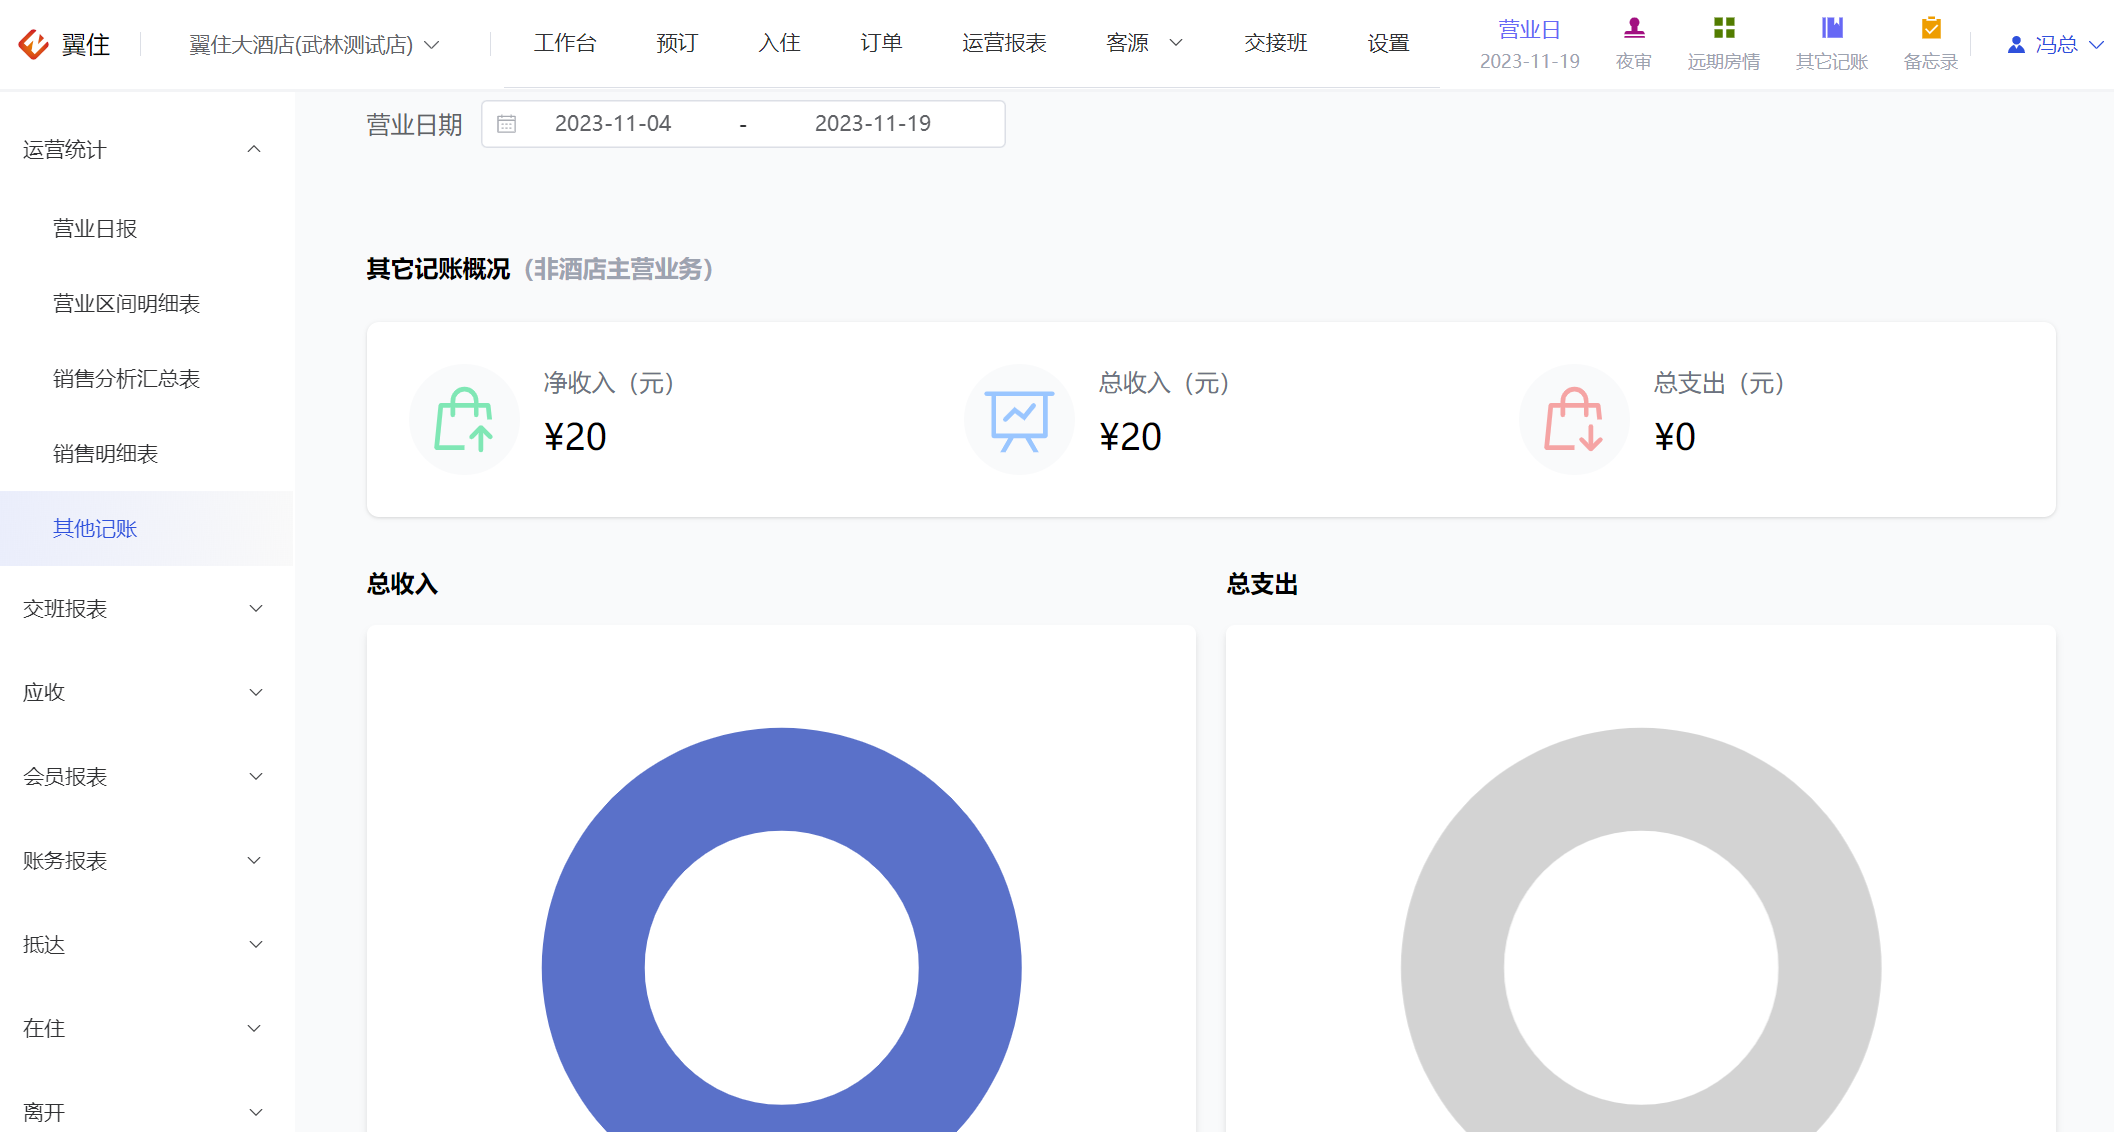Screen dimensions: 2114x1132
Task: Click the 净收入 green shopping bag icon
Action: [464, 420]
